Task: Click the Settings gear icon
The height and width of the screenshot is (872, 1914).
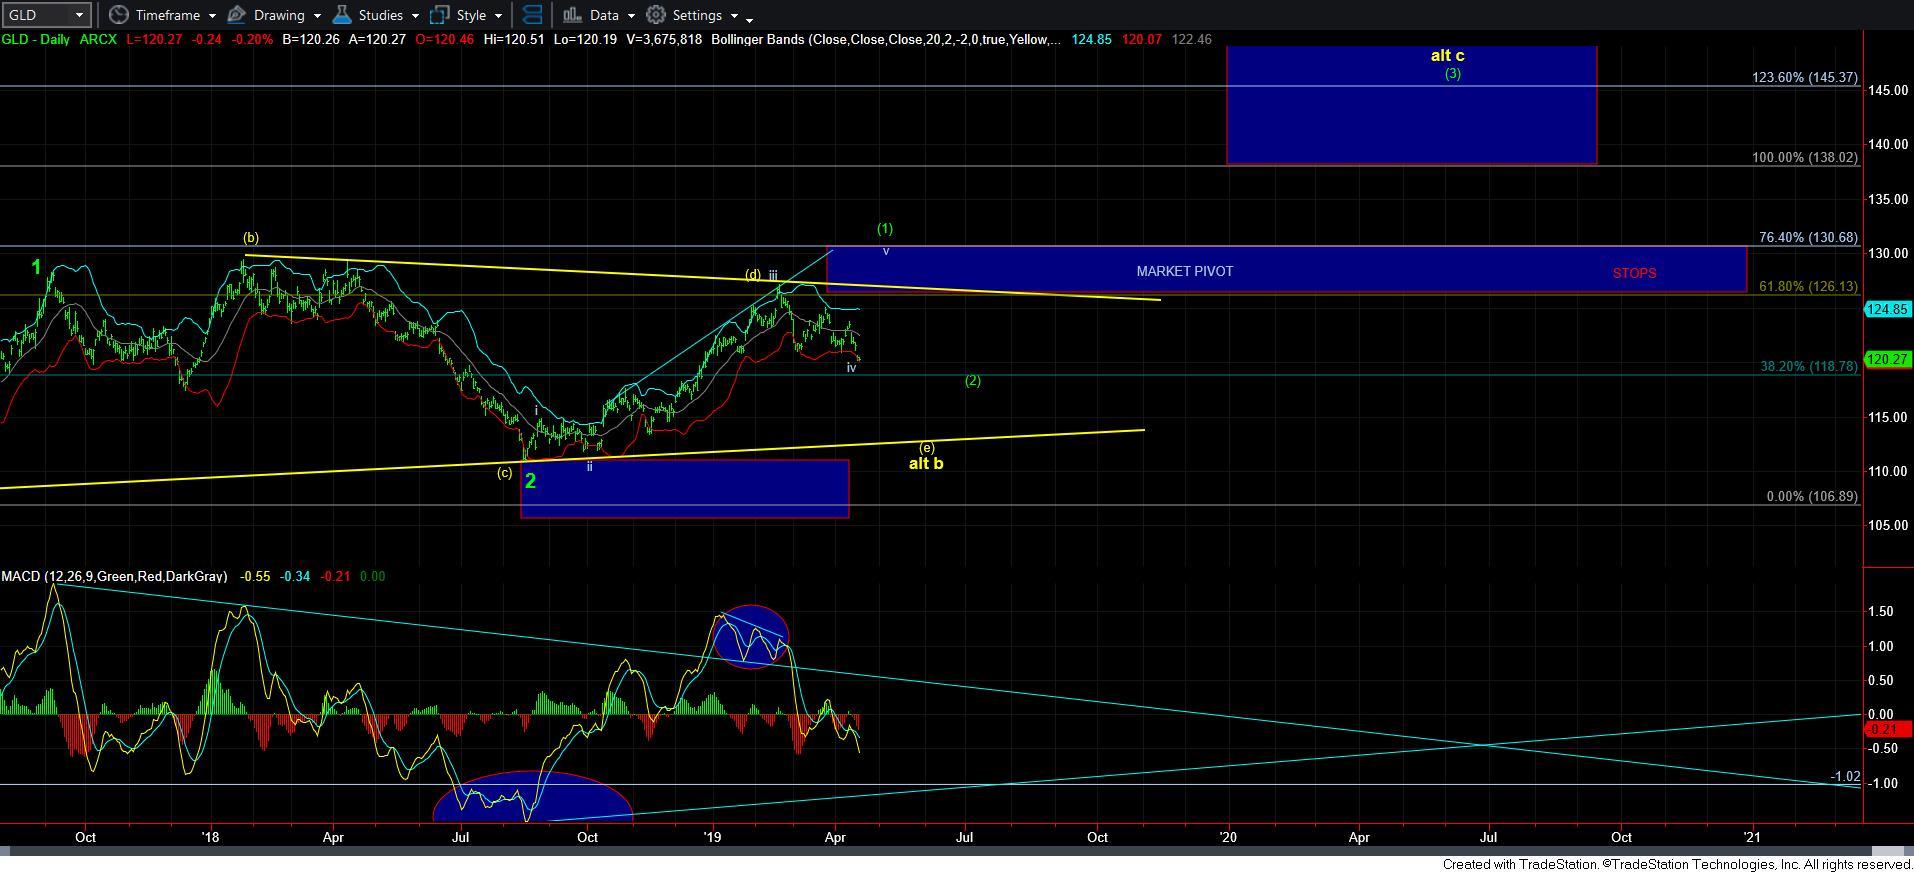Action: pos(656,15)
